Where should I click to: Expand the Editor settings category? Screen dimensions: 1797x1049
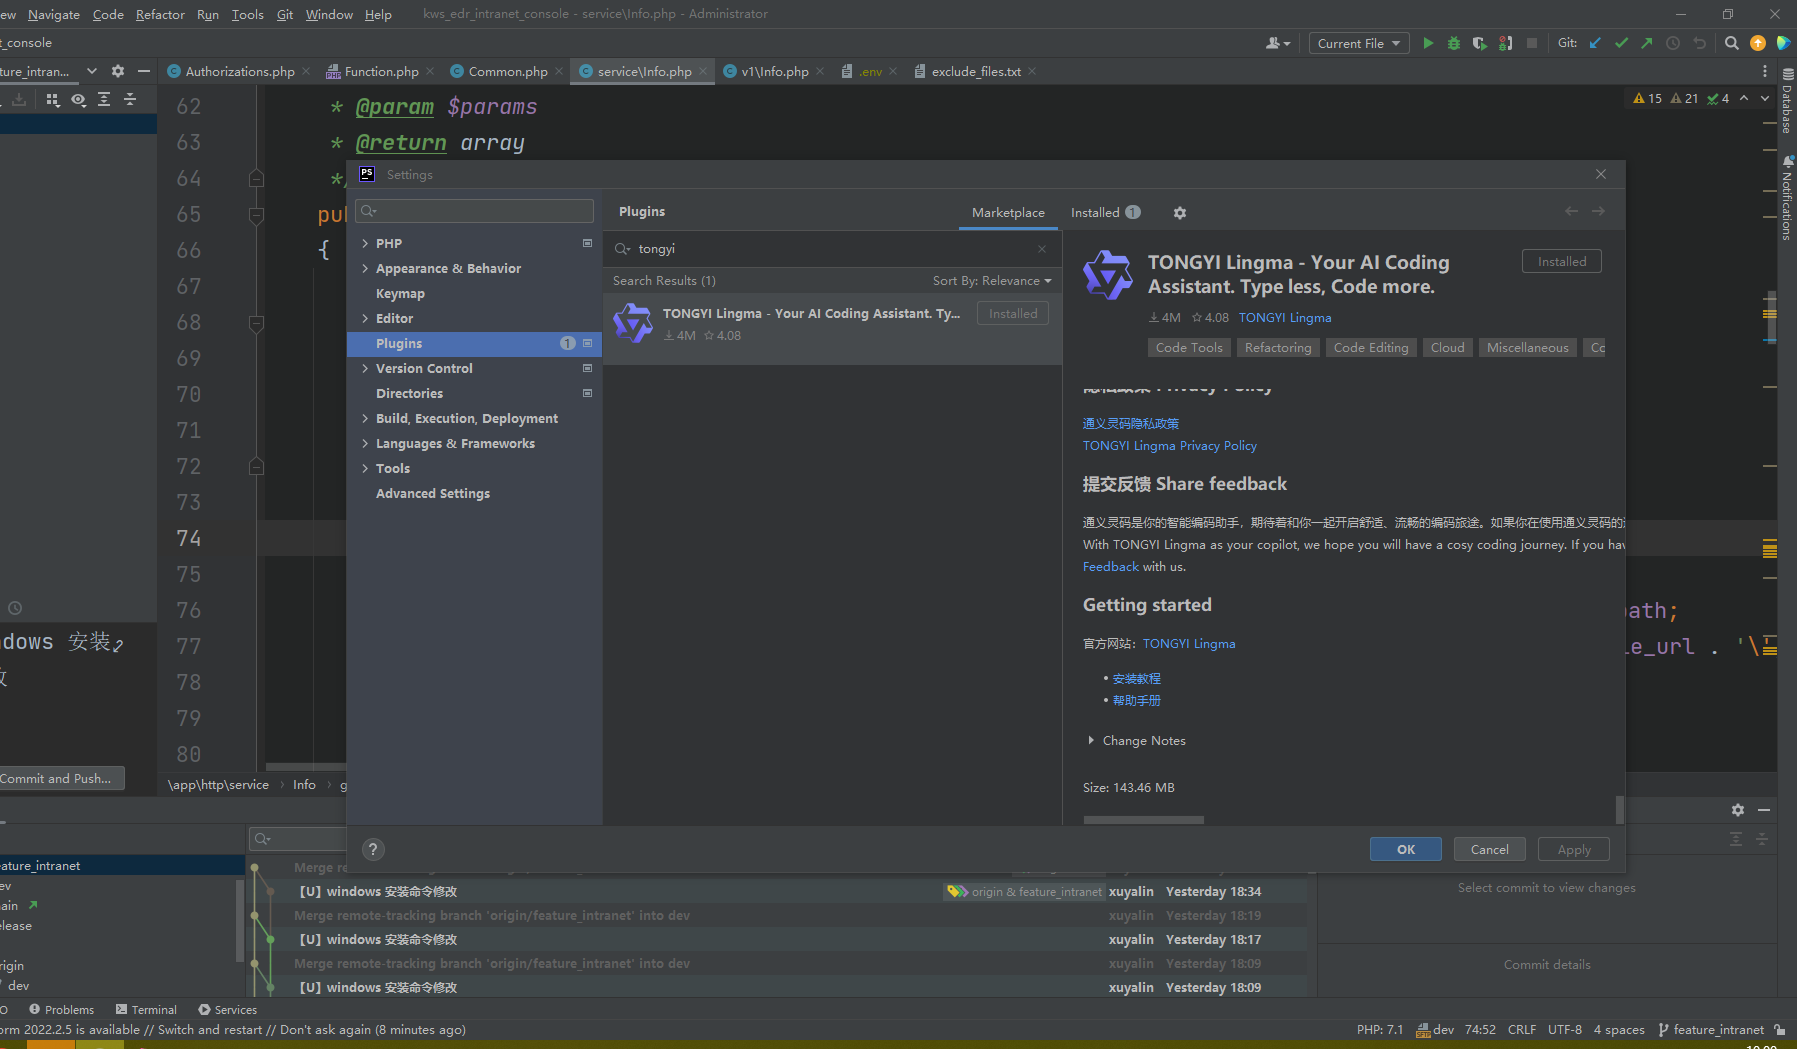365,318
